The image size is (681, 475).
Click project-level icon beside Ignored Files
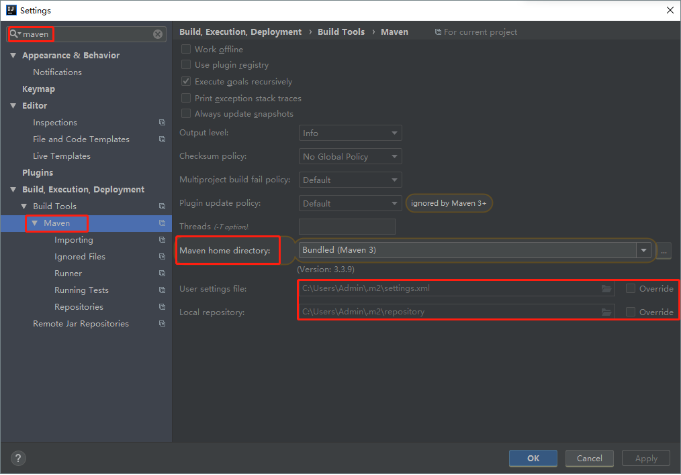162,257
